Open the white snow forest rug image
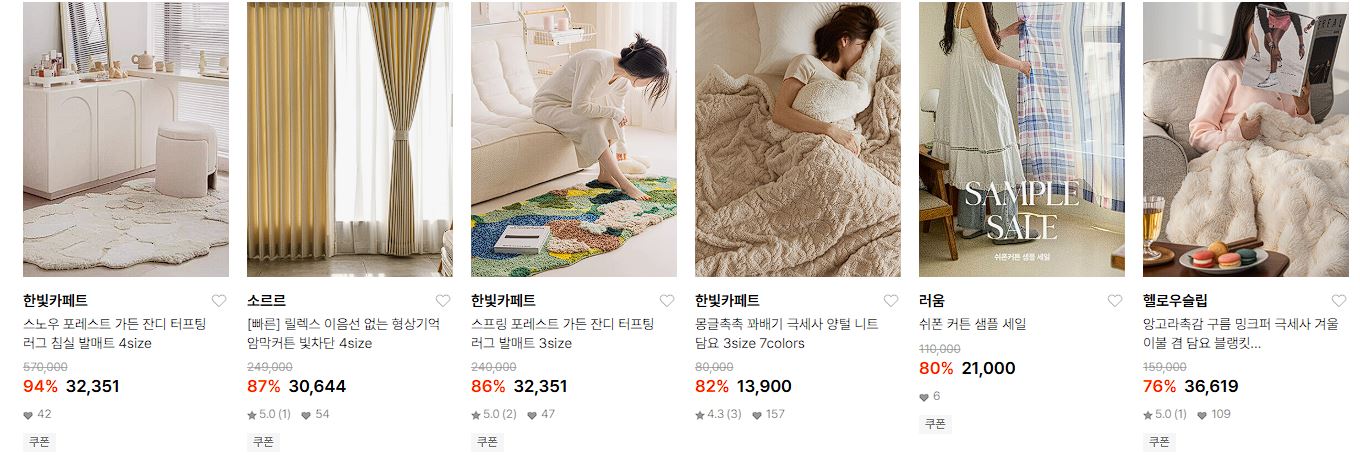The width and height of the screenshot is (1360, 465). [x=126, y=139]
